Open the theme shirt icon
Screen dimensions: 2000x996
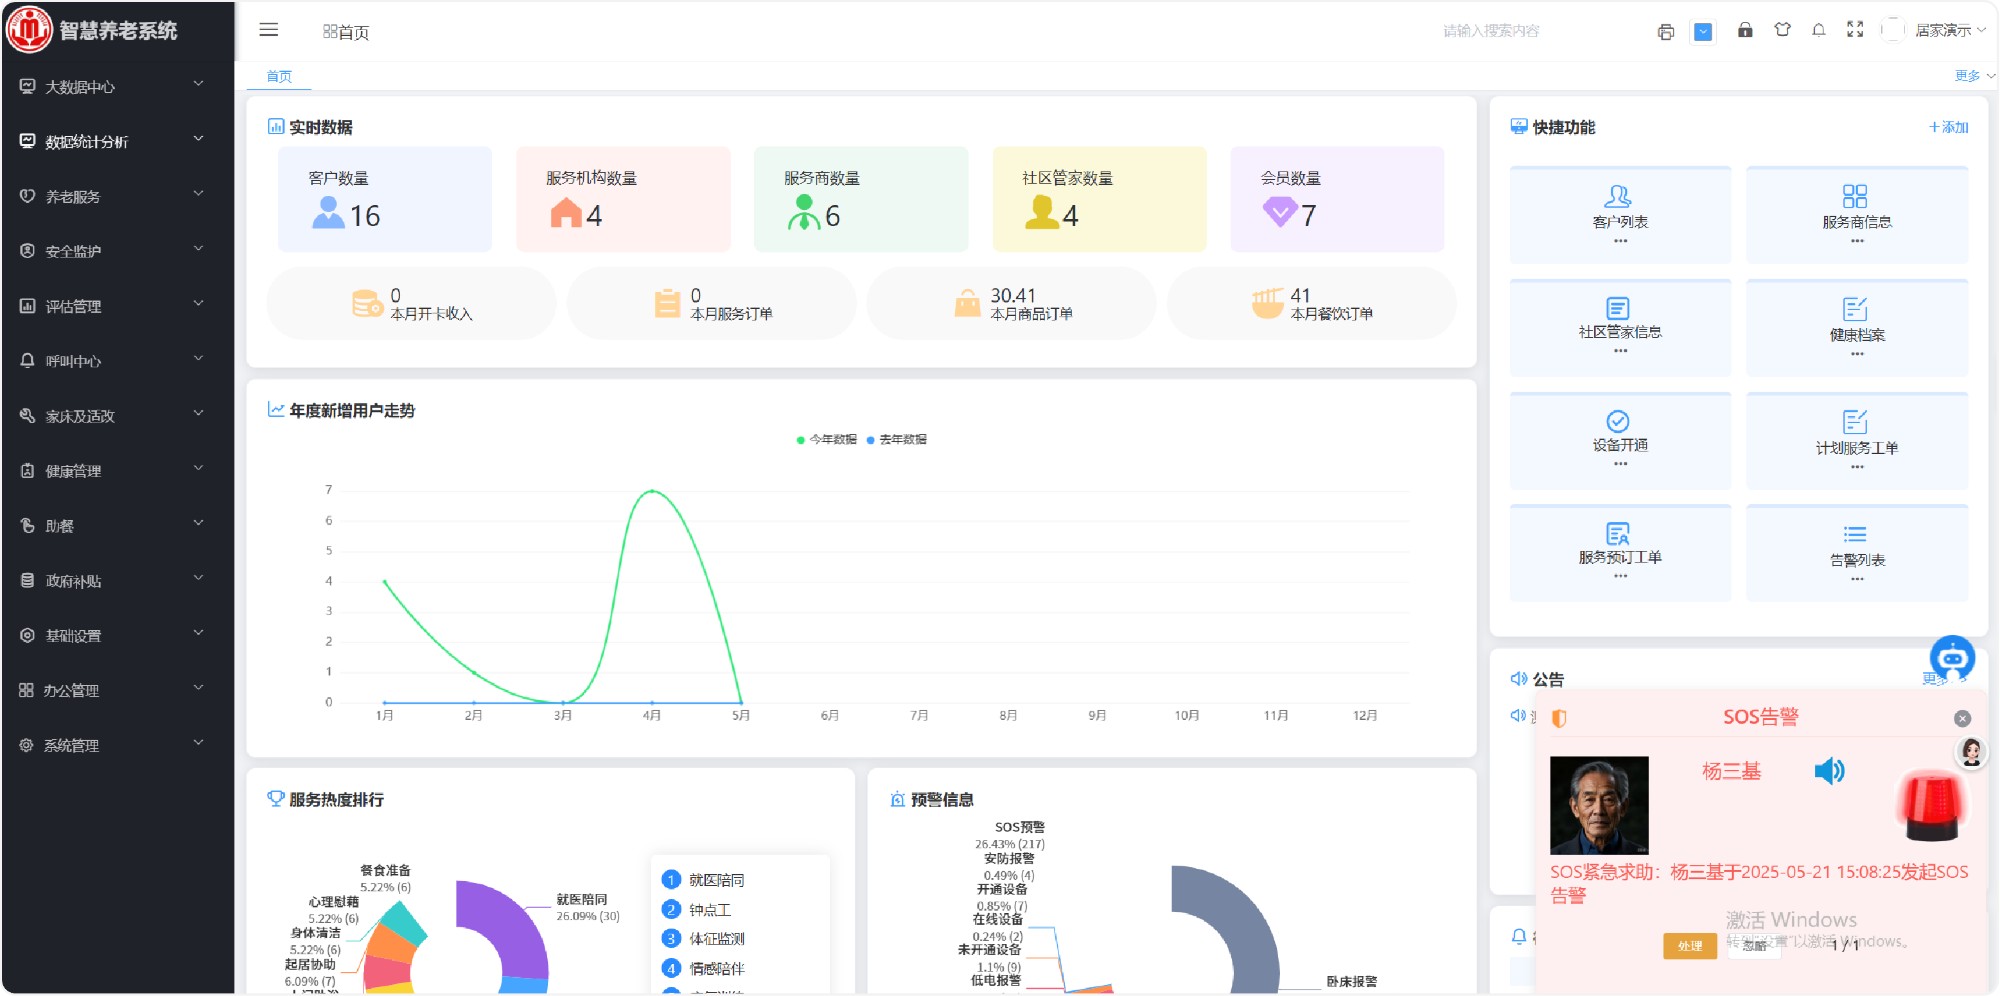[x=1782, y=30]
